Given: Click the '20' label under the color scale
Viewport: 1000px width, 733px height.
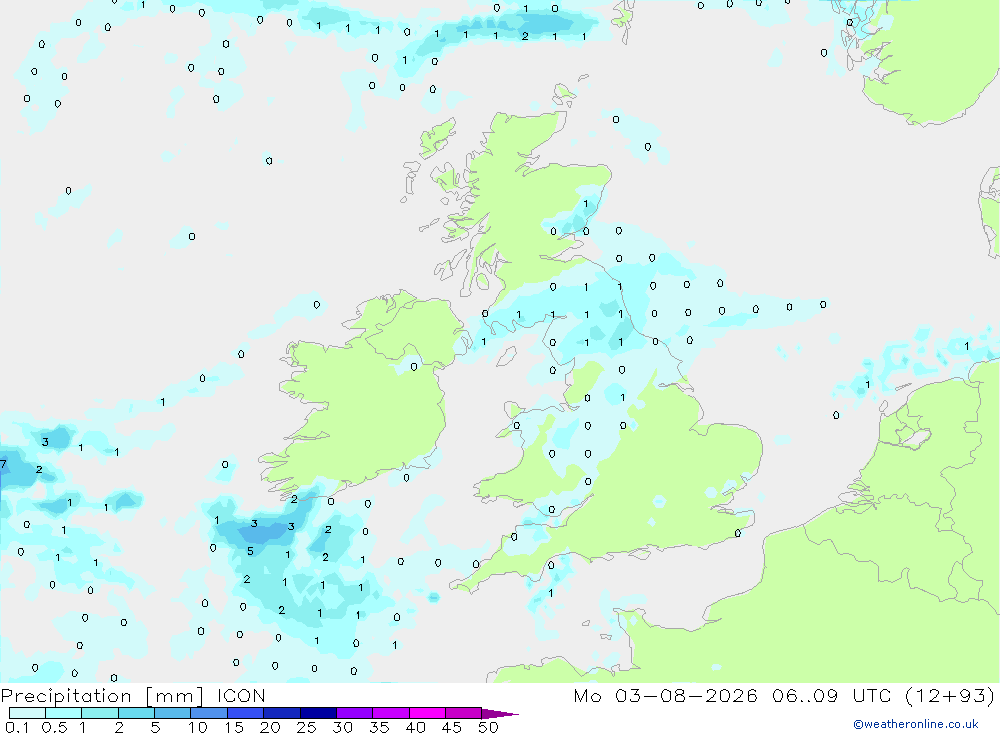Looking at the screenshot, I should coord(270,727).
